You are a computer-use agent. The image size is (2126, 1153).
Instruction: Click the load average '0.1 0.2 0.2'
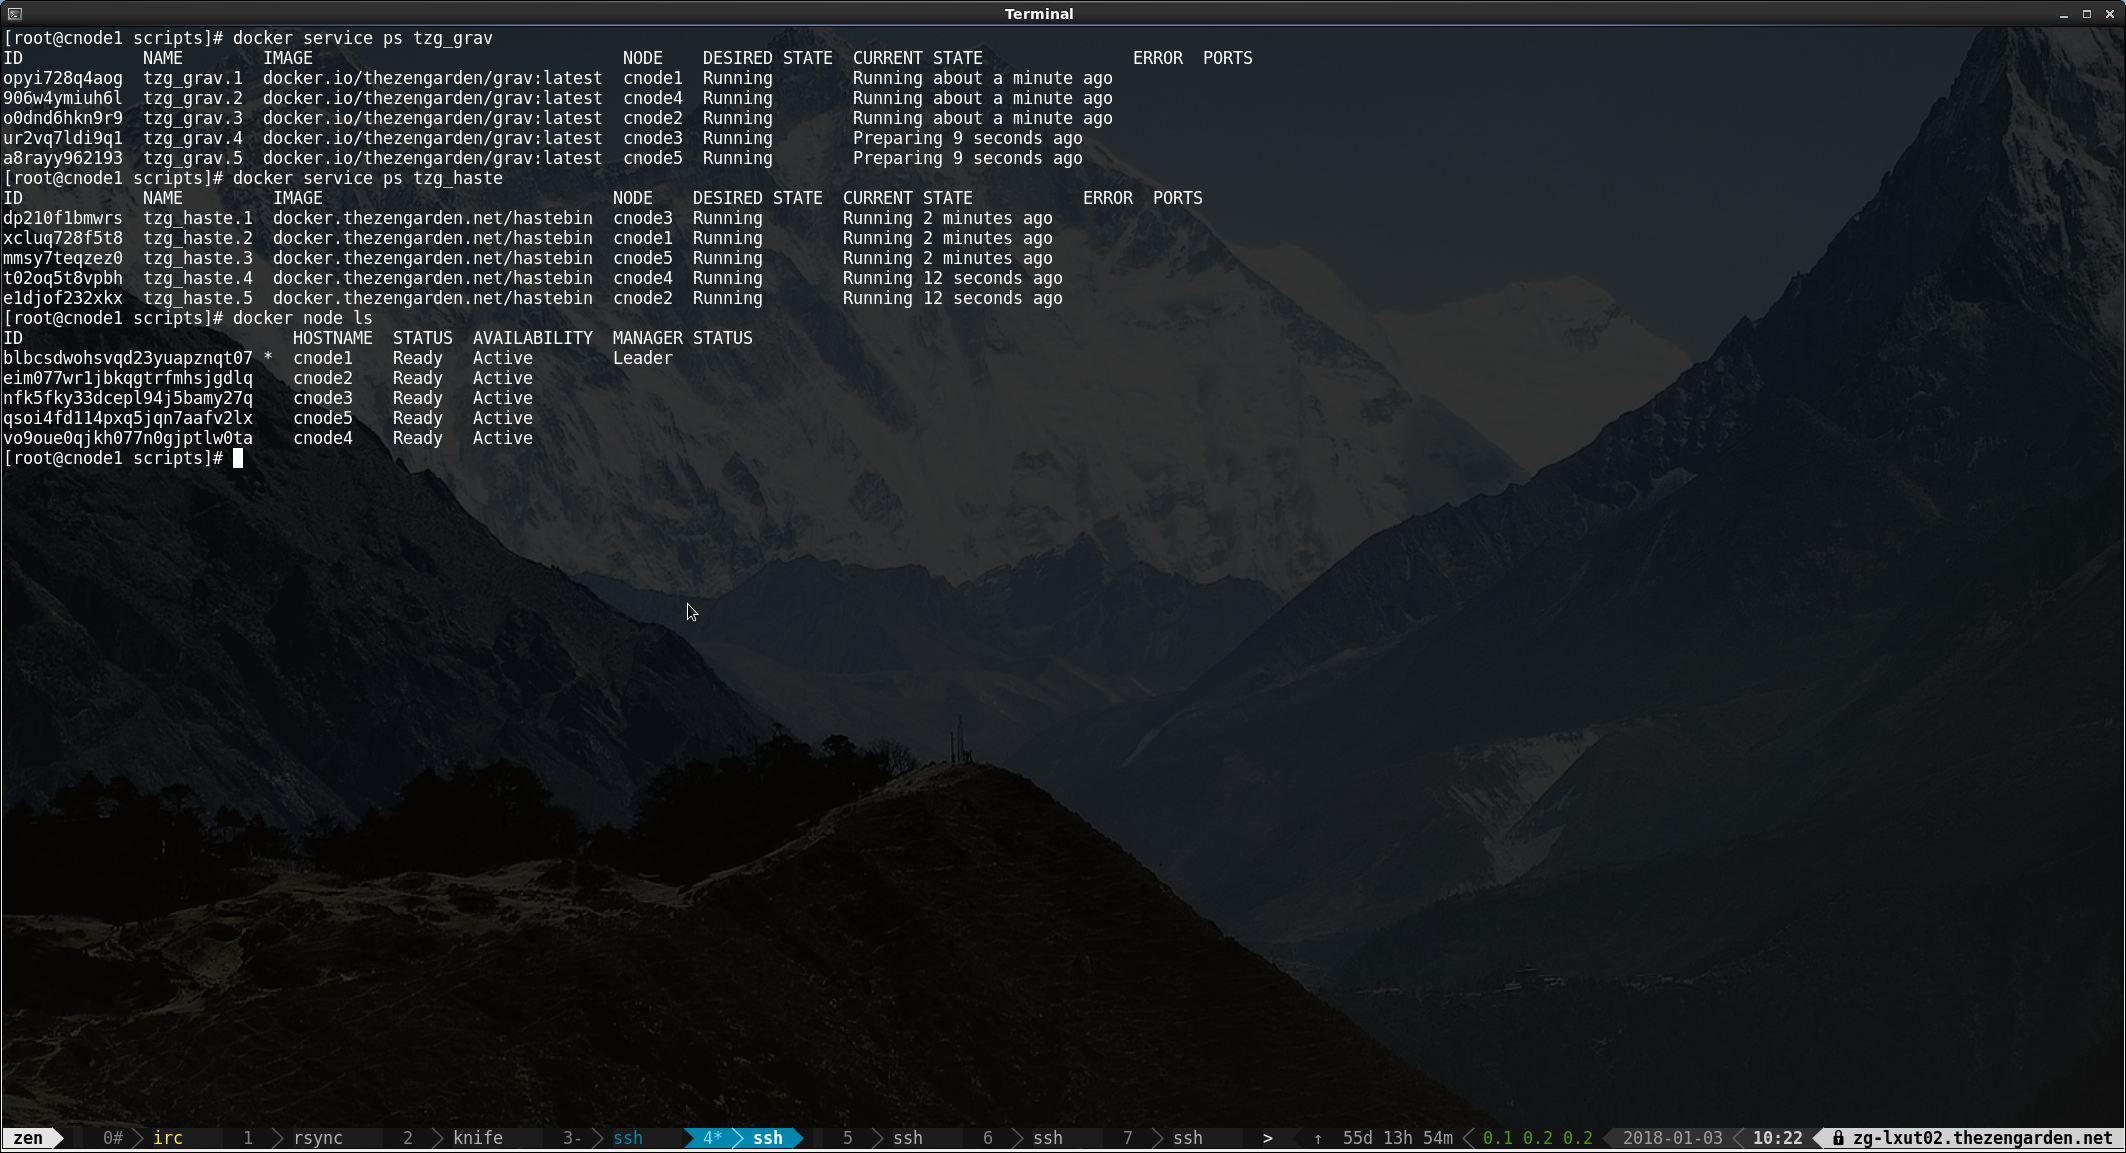point(1538,1138)
